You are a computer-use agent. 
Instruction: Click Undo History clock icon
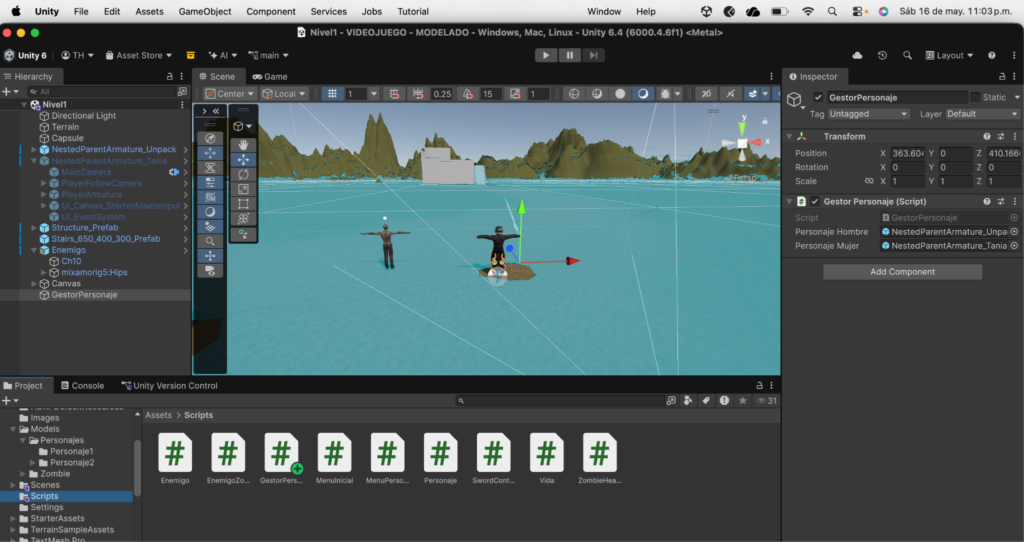882,56
